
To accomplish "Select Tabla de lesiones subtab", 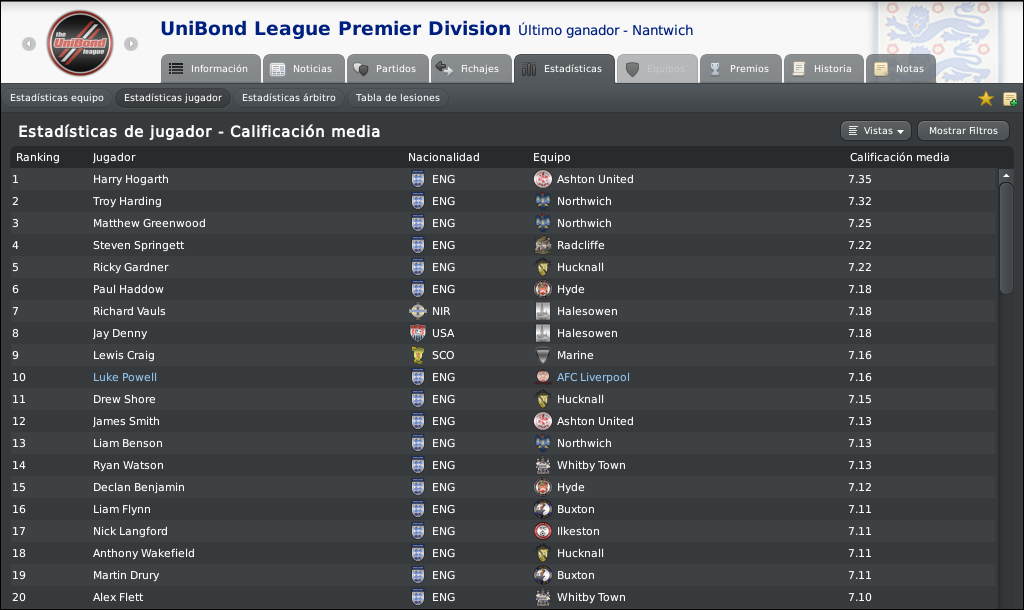I will [x=398, y=98].
